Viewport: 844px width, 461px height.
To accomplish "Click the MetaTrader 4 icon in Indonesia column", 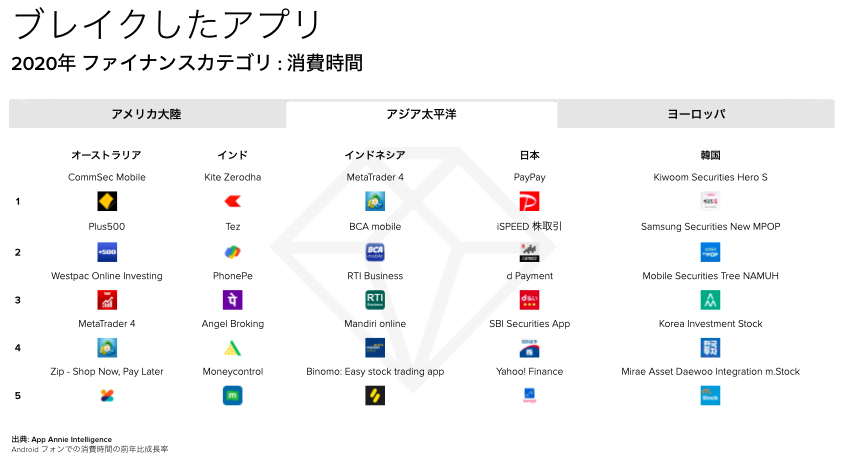I will (x=375, y=201).
